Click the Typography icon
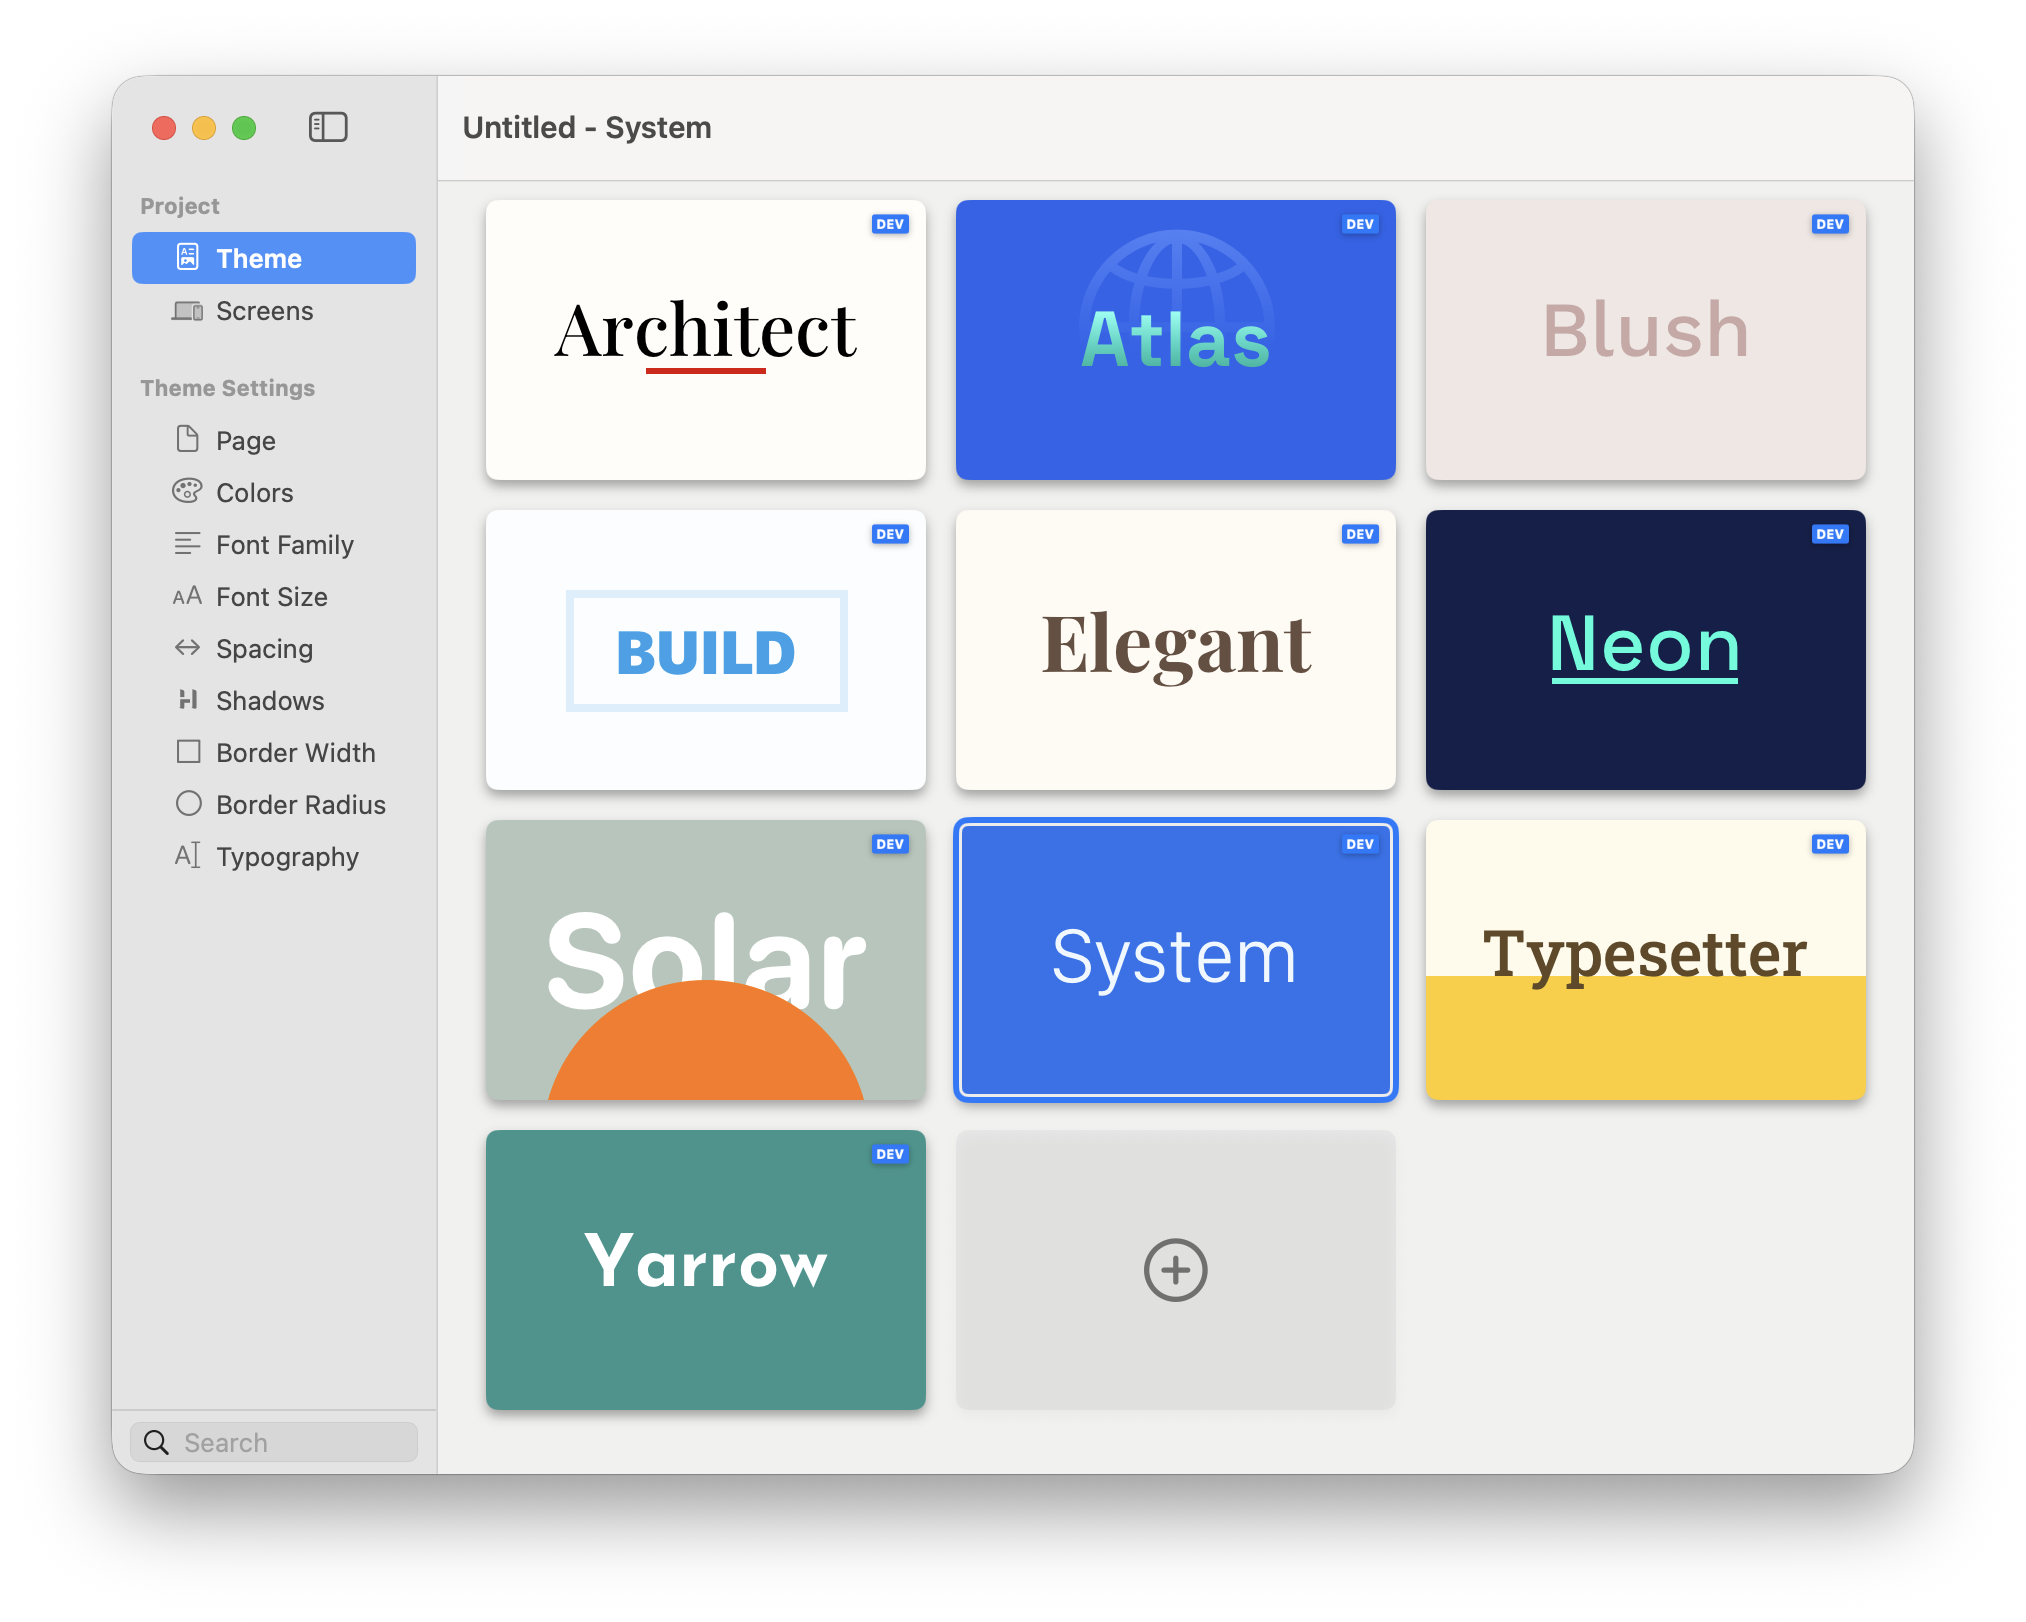The height and width of the screenshot is (1622, 2026). pos(187,855)
